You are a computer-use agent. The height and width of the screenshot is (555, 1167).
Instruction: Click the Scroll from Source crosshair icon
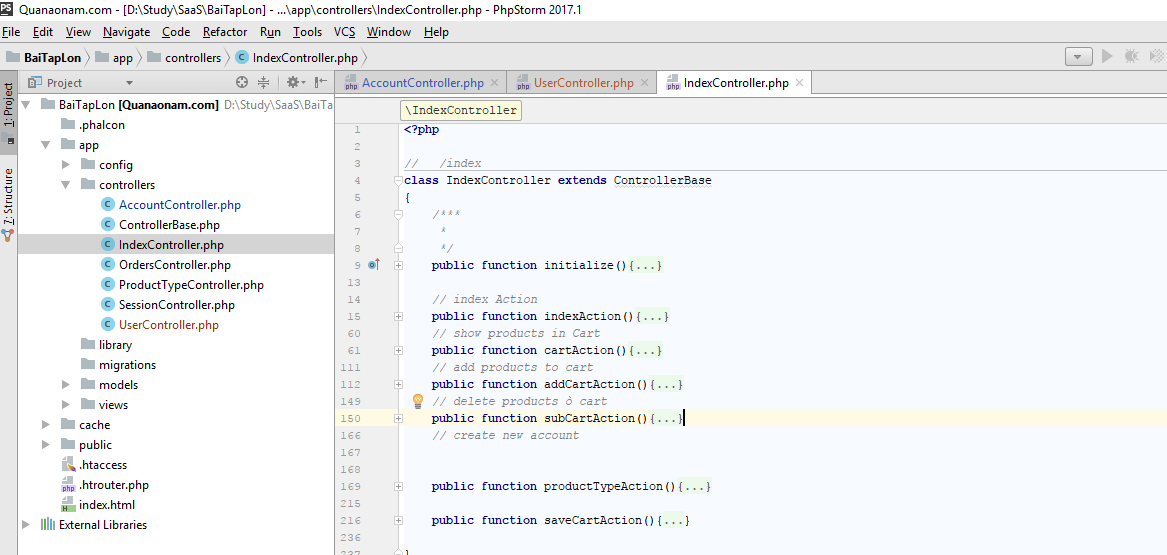point(242,83)
